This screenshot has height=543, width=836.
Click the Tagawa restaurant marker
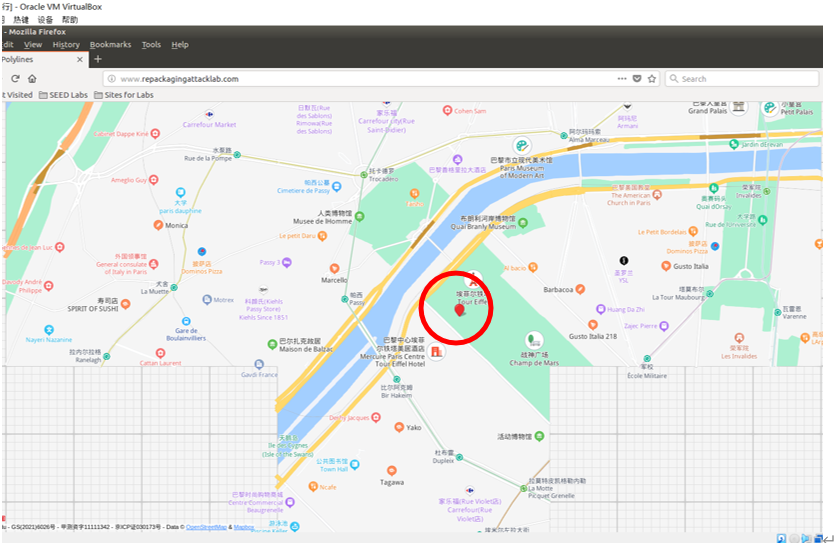coord(392,470)
